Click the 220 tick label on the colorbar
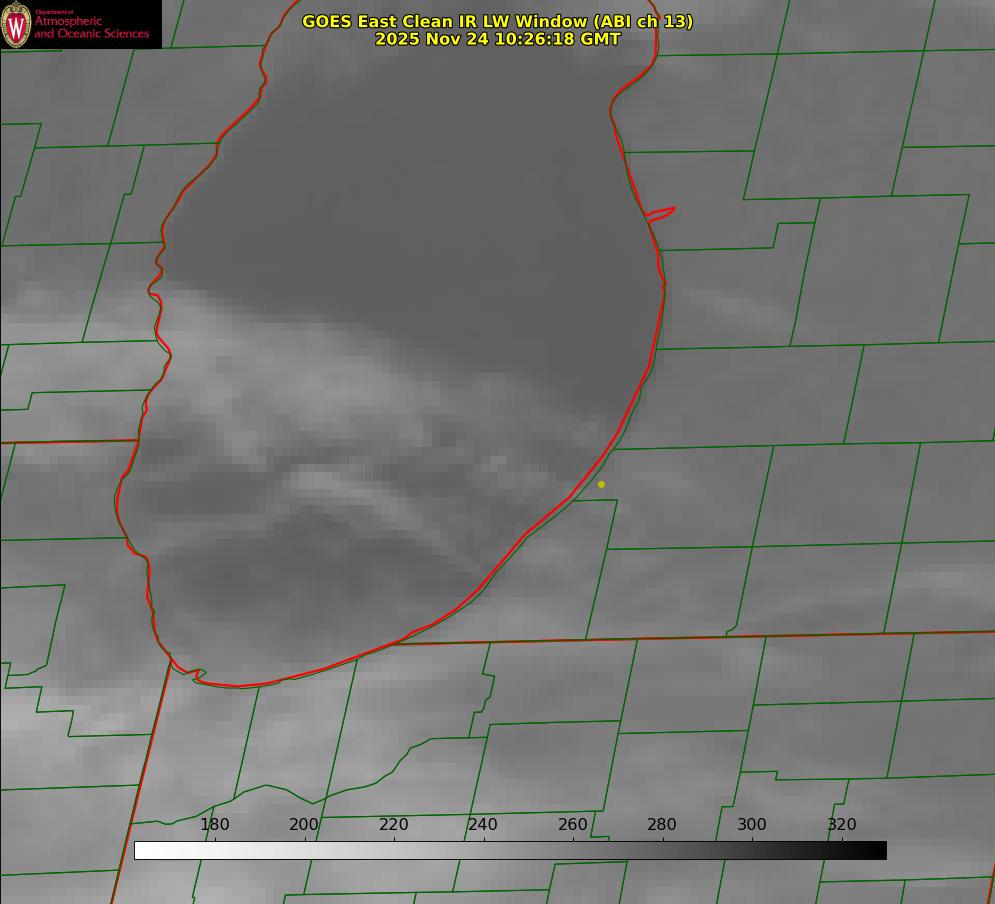Image resolution: width=995 pixels, height=904 pixels. click(x=393, y=824)
